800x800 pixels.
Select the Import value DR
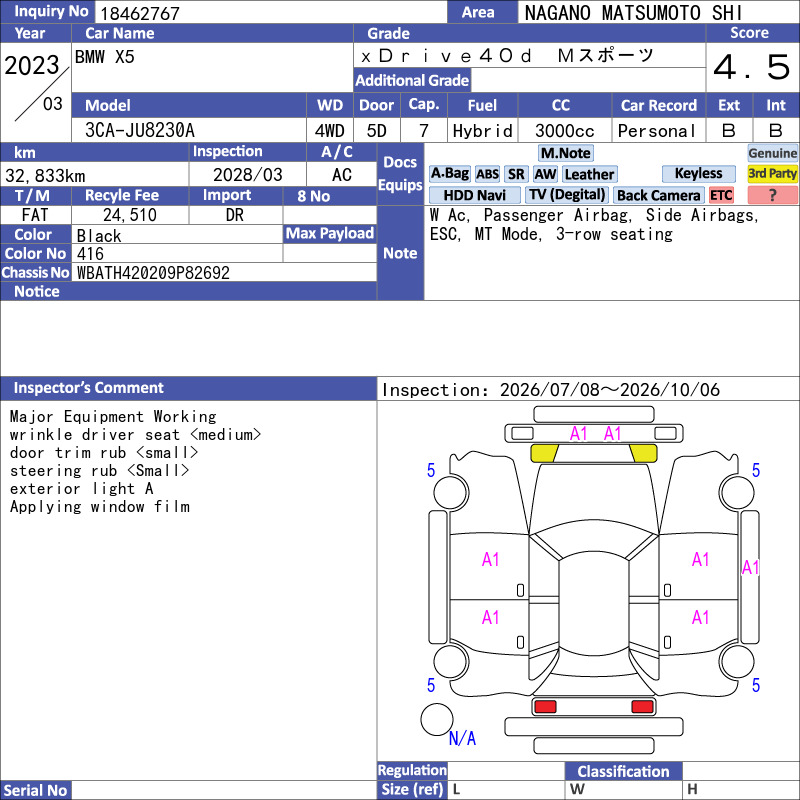pos(235,215)
